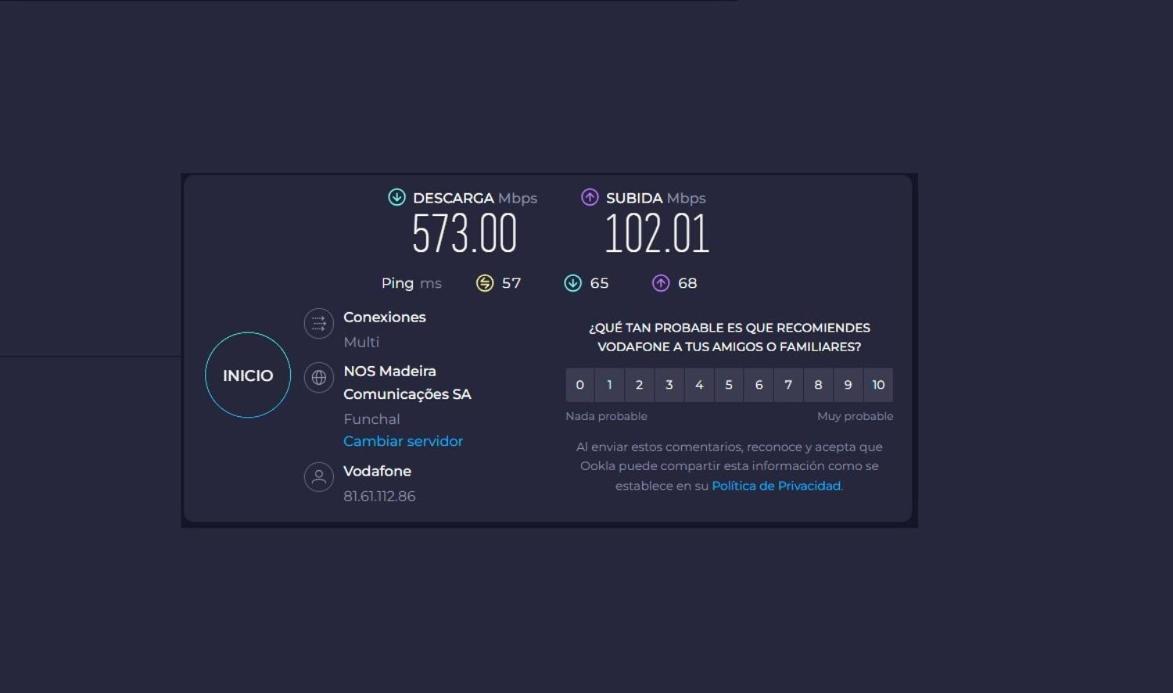Click the purple upload latency icon
This screenshot has height=693, width=1173.
tap(661, 283)
